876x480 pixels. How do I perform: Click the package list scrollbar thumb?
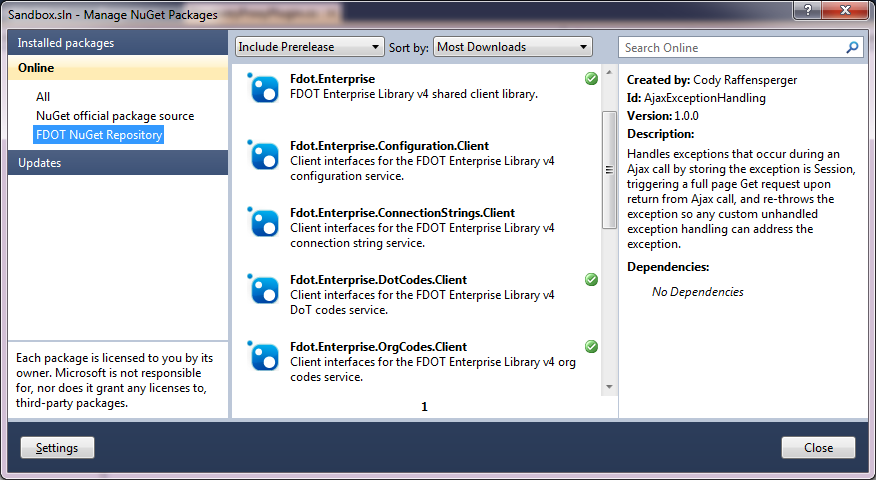[609, 170]
